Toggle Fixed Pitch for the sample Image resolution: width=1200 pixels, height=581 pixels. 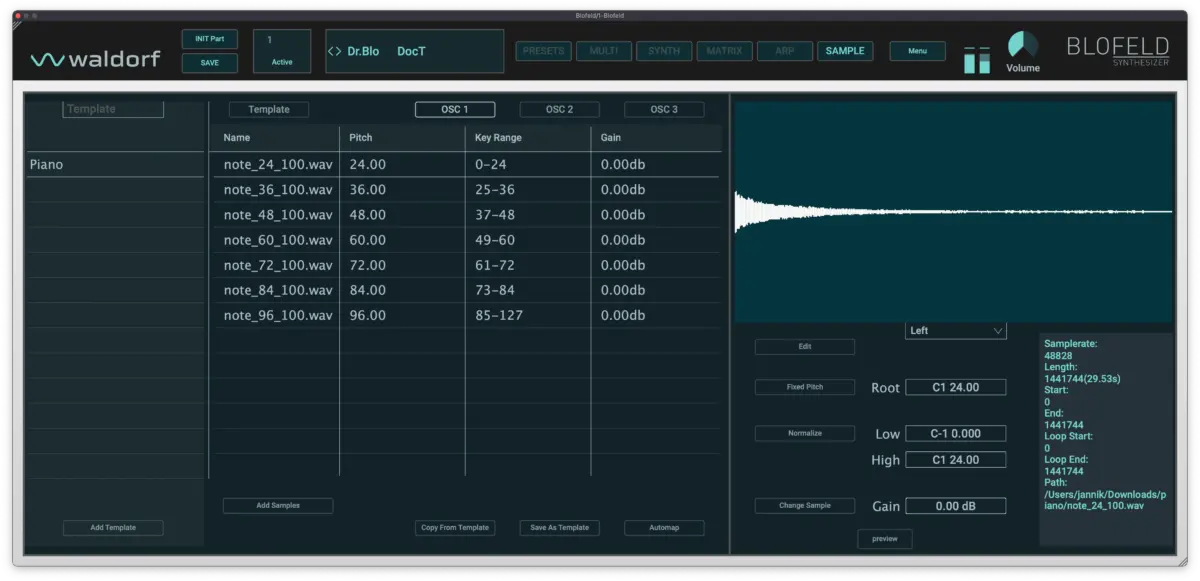click(804, 386)
